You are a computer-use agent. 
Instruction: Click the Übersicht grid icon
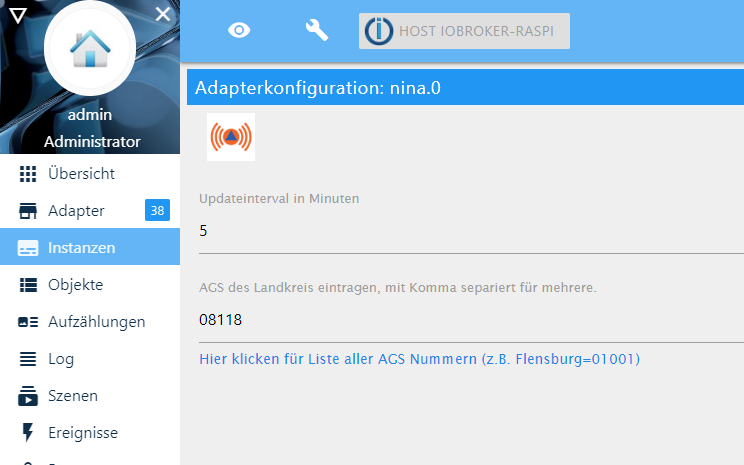click(28, 173)
